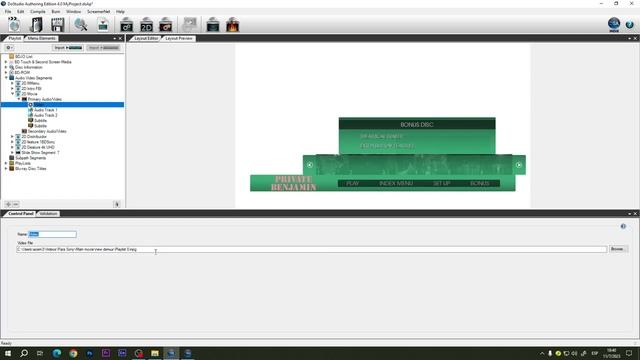Click the first 3D clapperboard toolbar icon
Screen dimensions: 640x360
[x=127, y=25]
